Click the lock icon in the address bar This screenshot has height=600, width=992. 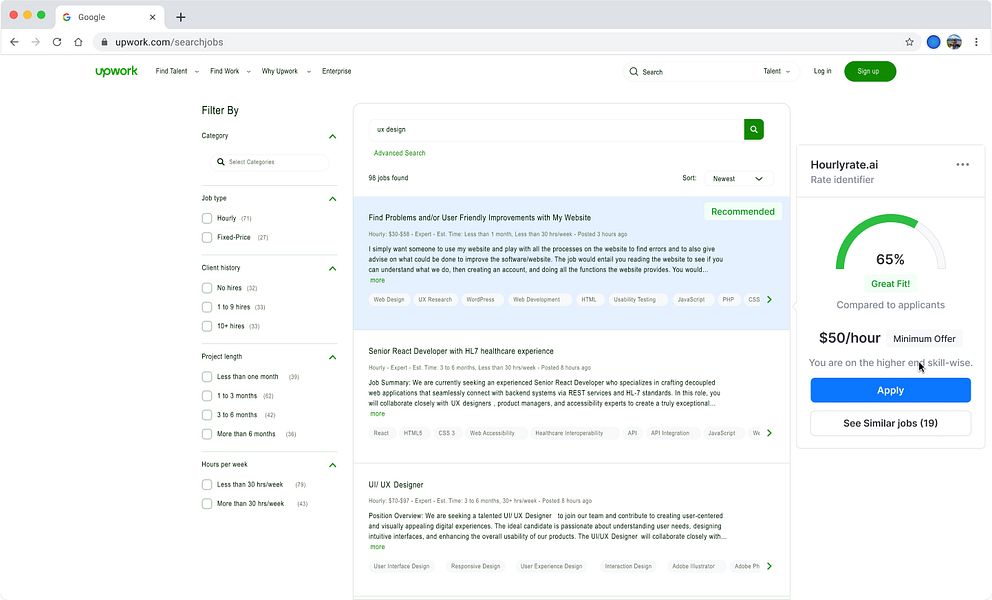coord(104,42)
